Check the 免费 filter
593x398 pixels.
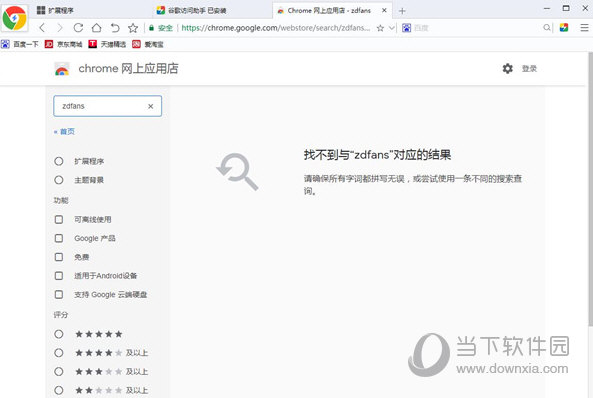pos(59,257)
